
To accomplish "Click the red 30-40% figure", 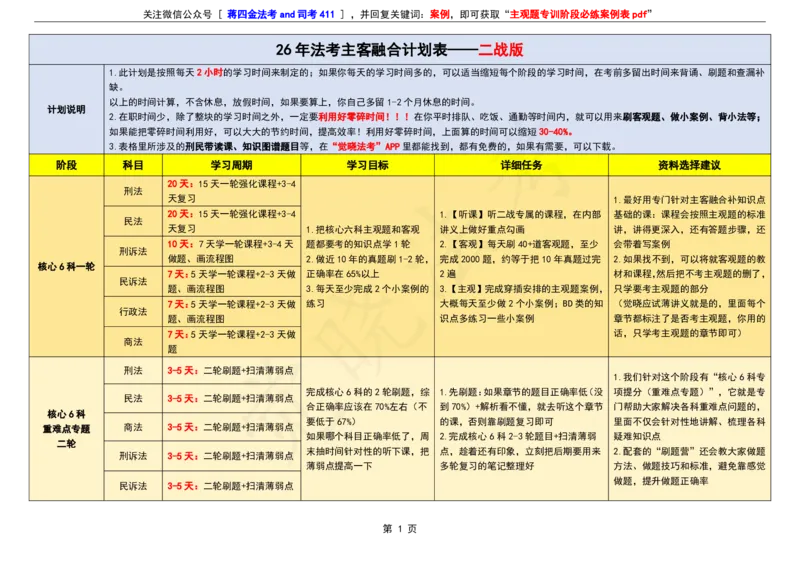I will 555,132.
